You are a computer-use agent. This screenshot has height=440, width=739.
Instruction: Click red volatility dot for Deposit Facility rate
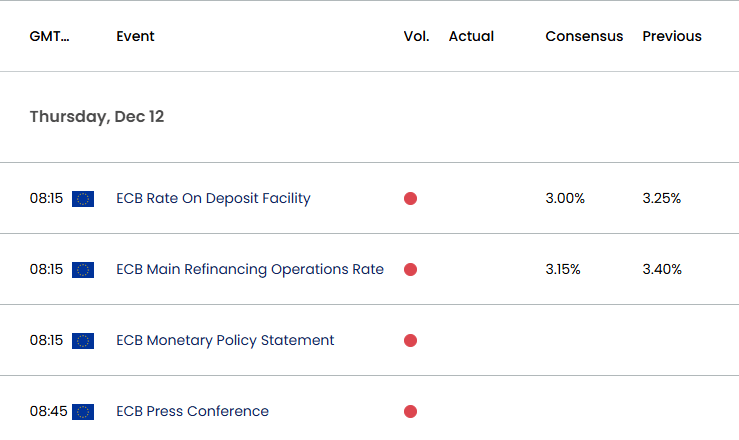(411, 199)
